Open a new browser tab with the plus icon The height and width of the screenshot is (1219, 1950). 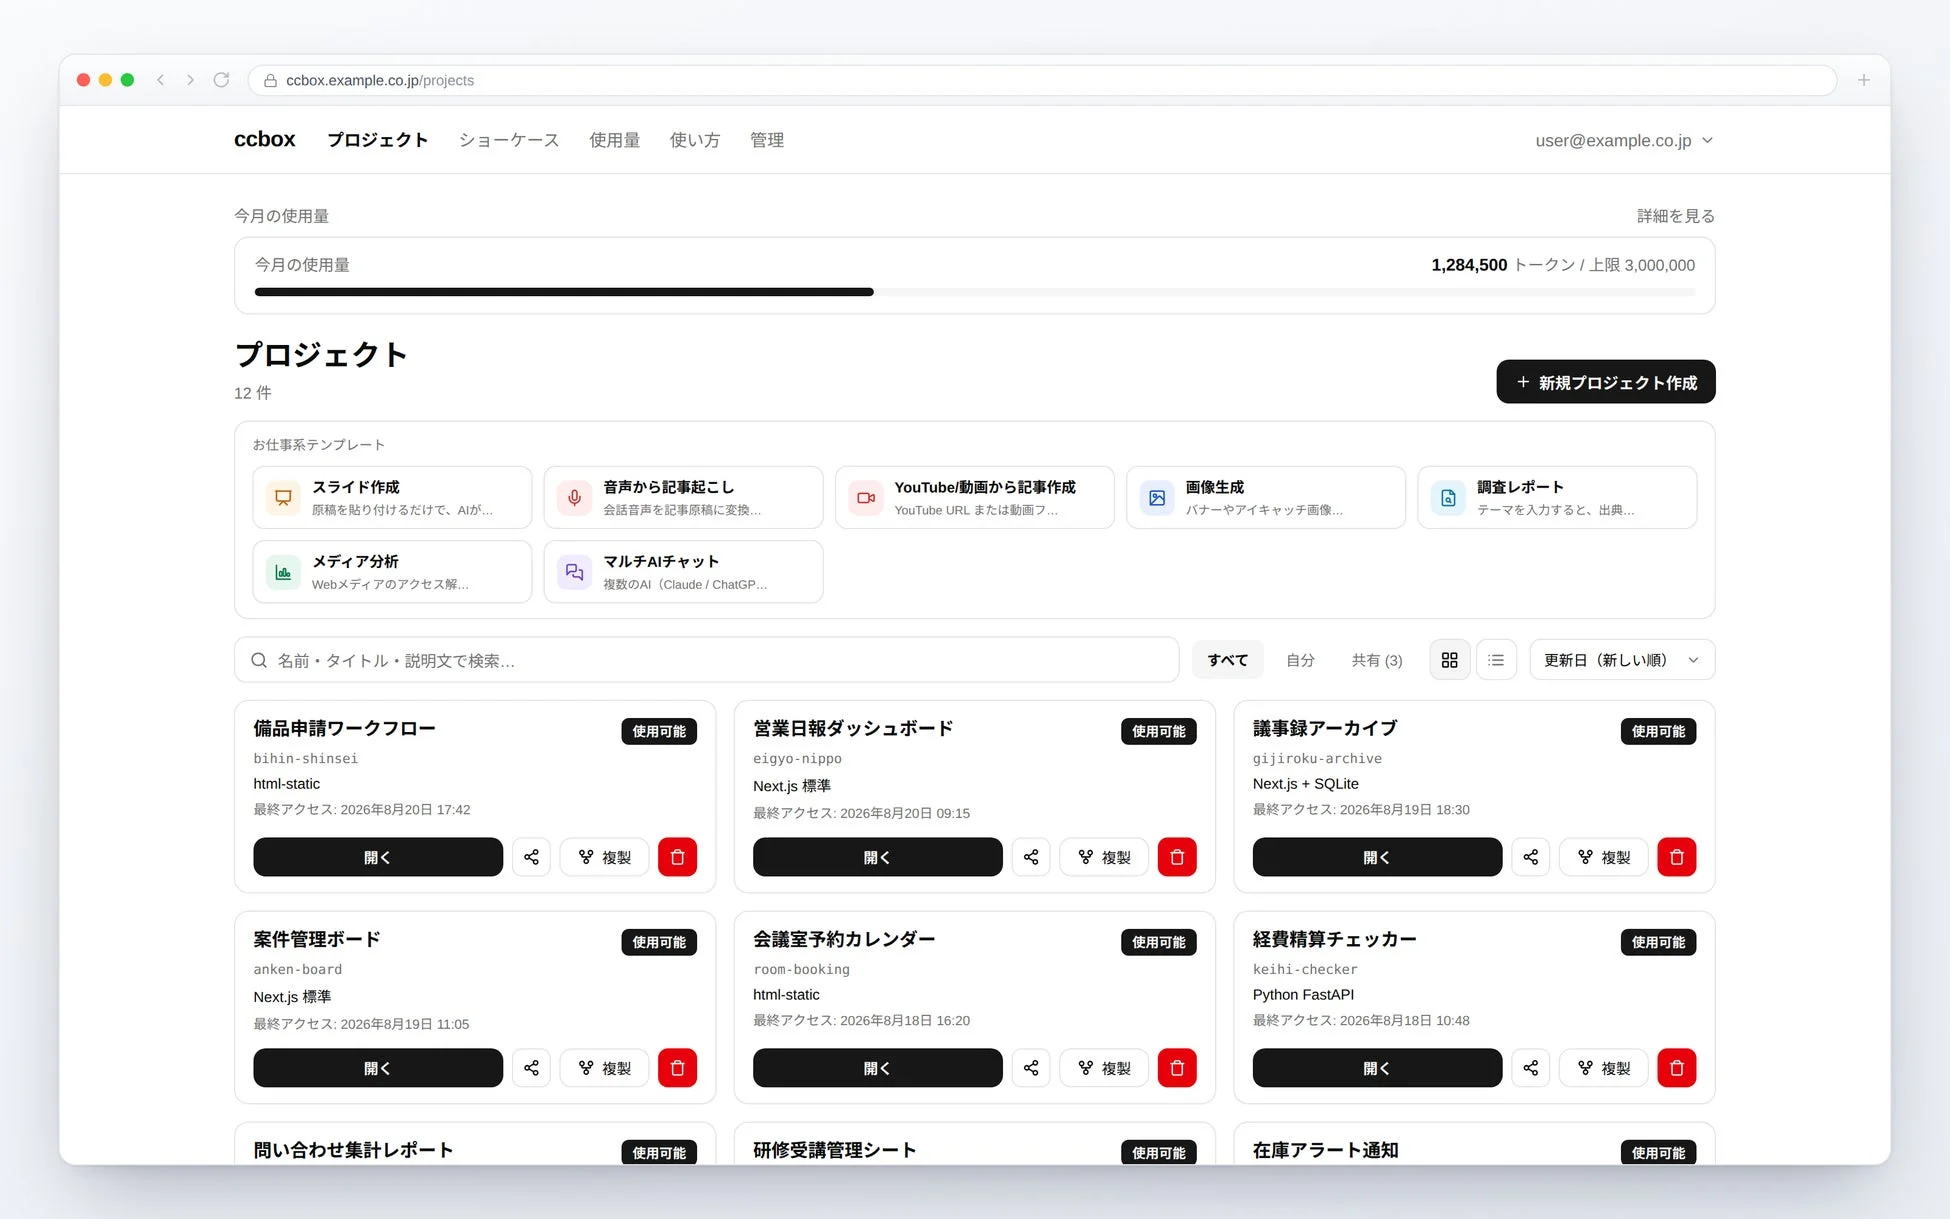[x=1864, y=80]
